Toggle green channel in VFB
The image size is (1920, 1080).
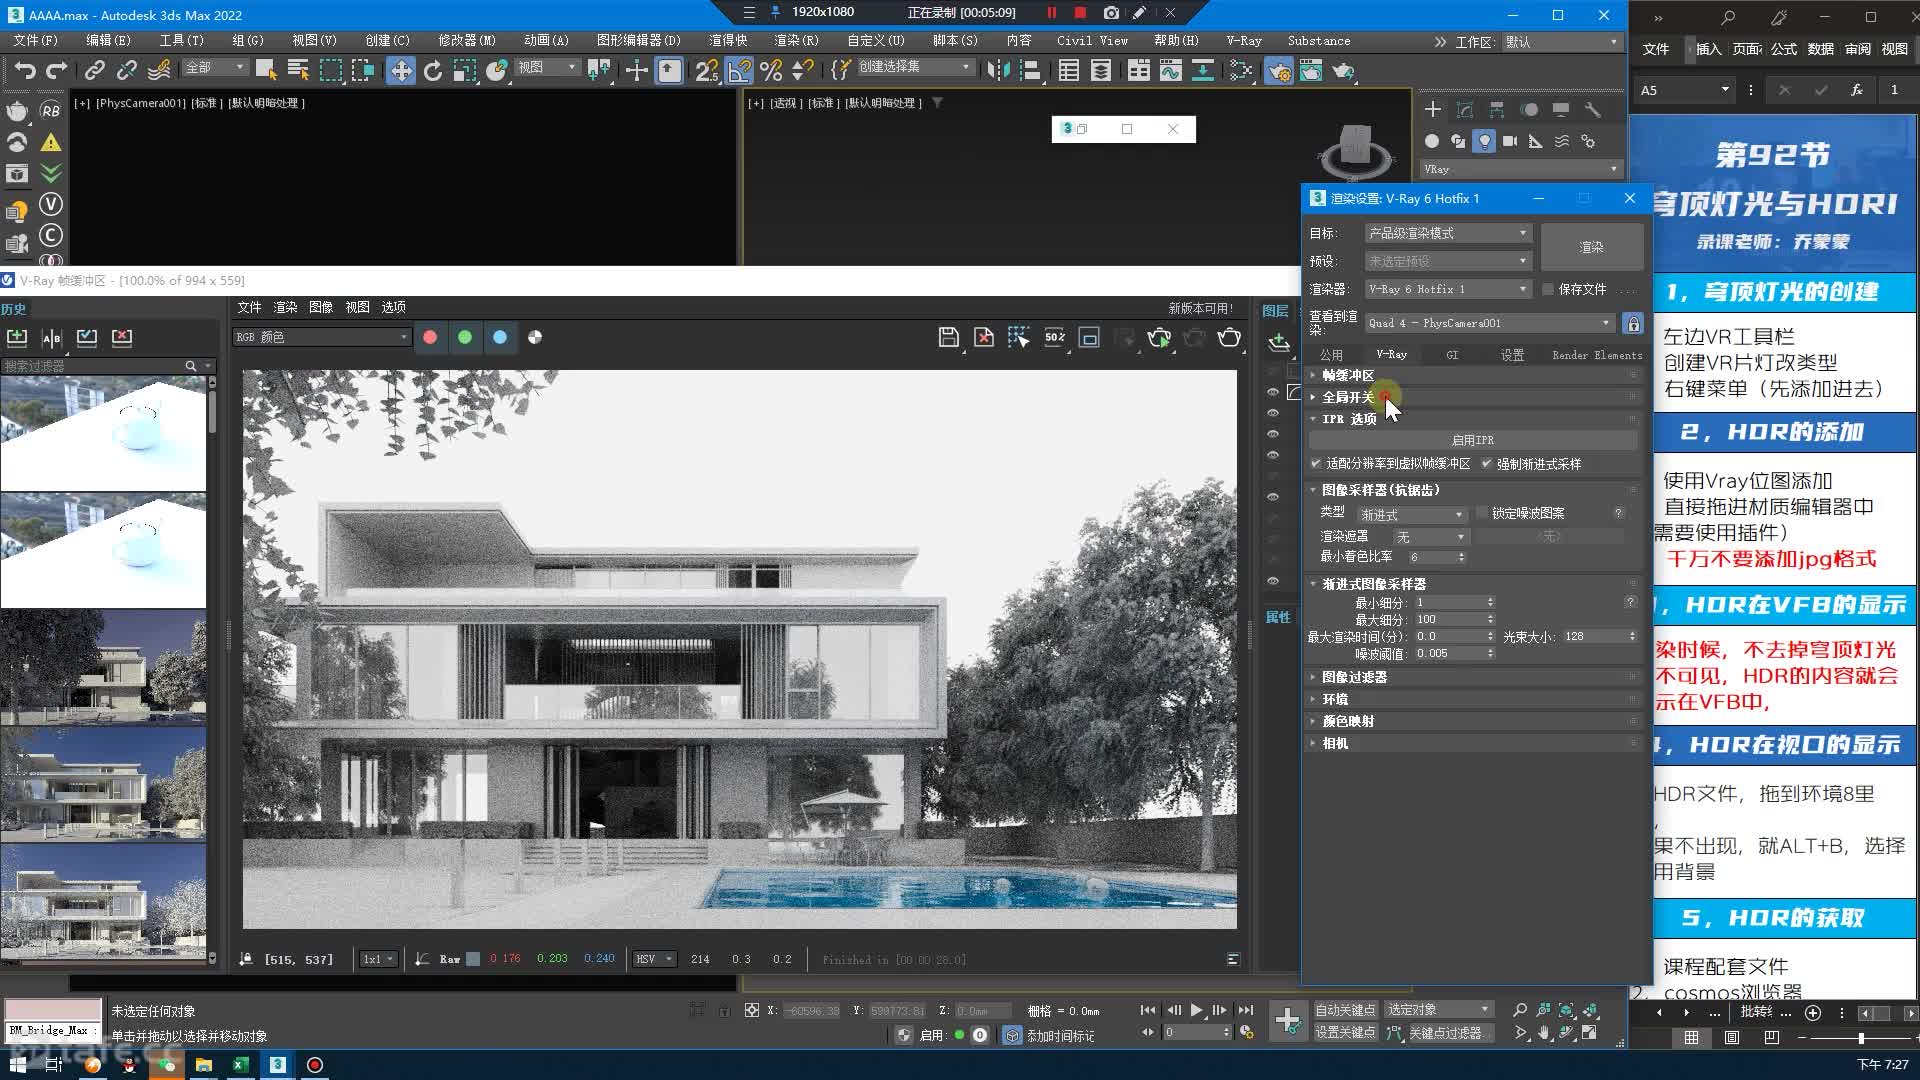coord(465,337)
